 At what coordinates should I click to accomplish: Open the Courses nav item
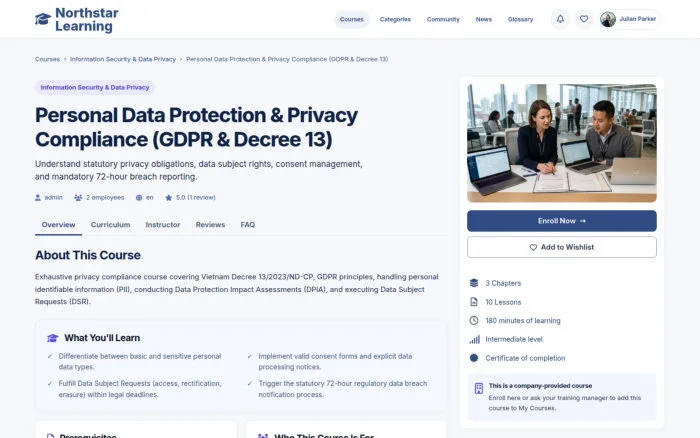pos(351,19)
